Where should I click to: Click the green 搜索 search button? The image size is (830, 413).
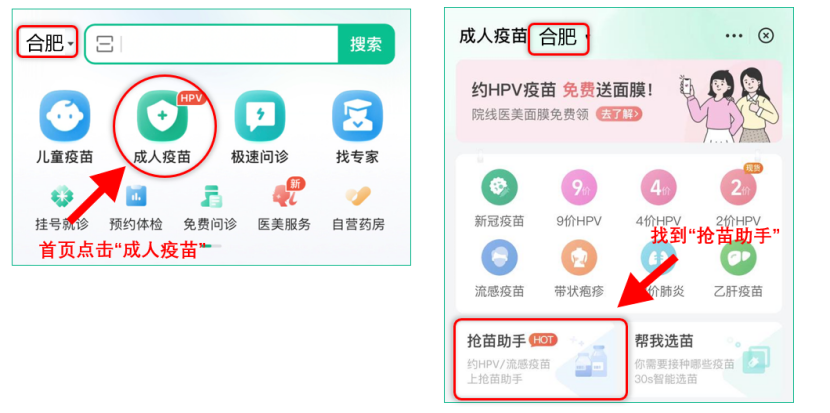point(366,44)
